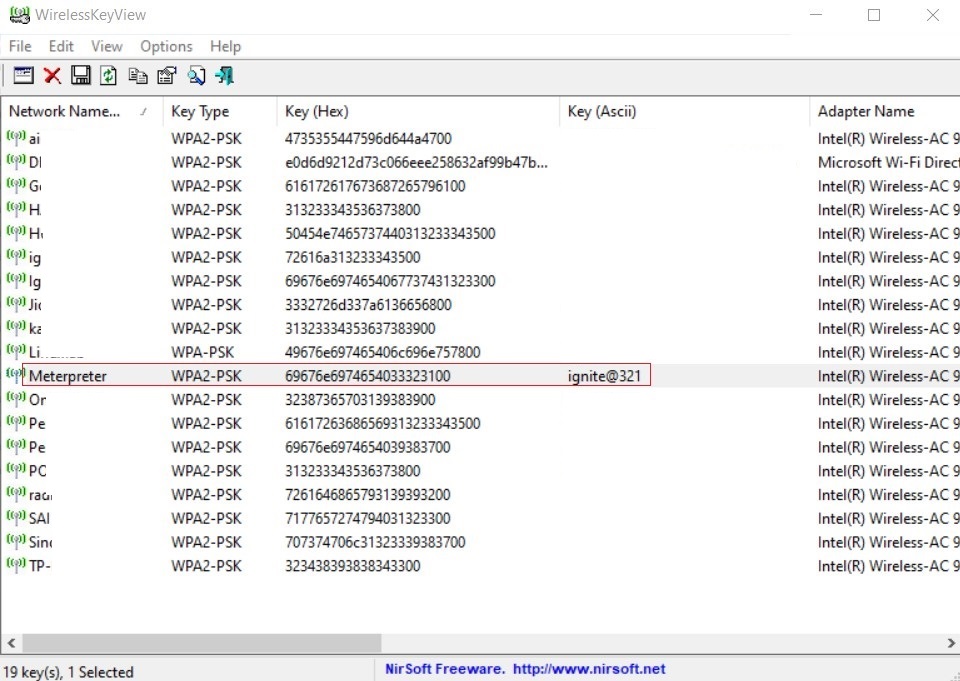This screenshot has width=960, height=681.
Task: Click antenna icon of row with key 616172617673687265796100
Action: pos(16,185)
